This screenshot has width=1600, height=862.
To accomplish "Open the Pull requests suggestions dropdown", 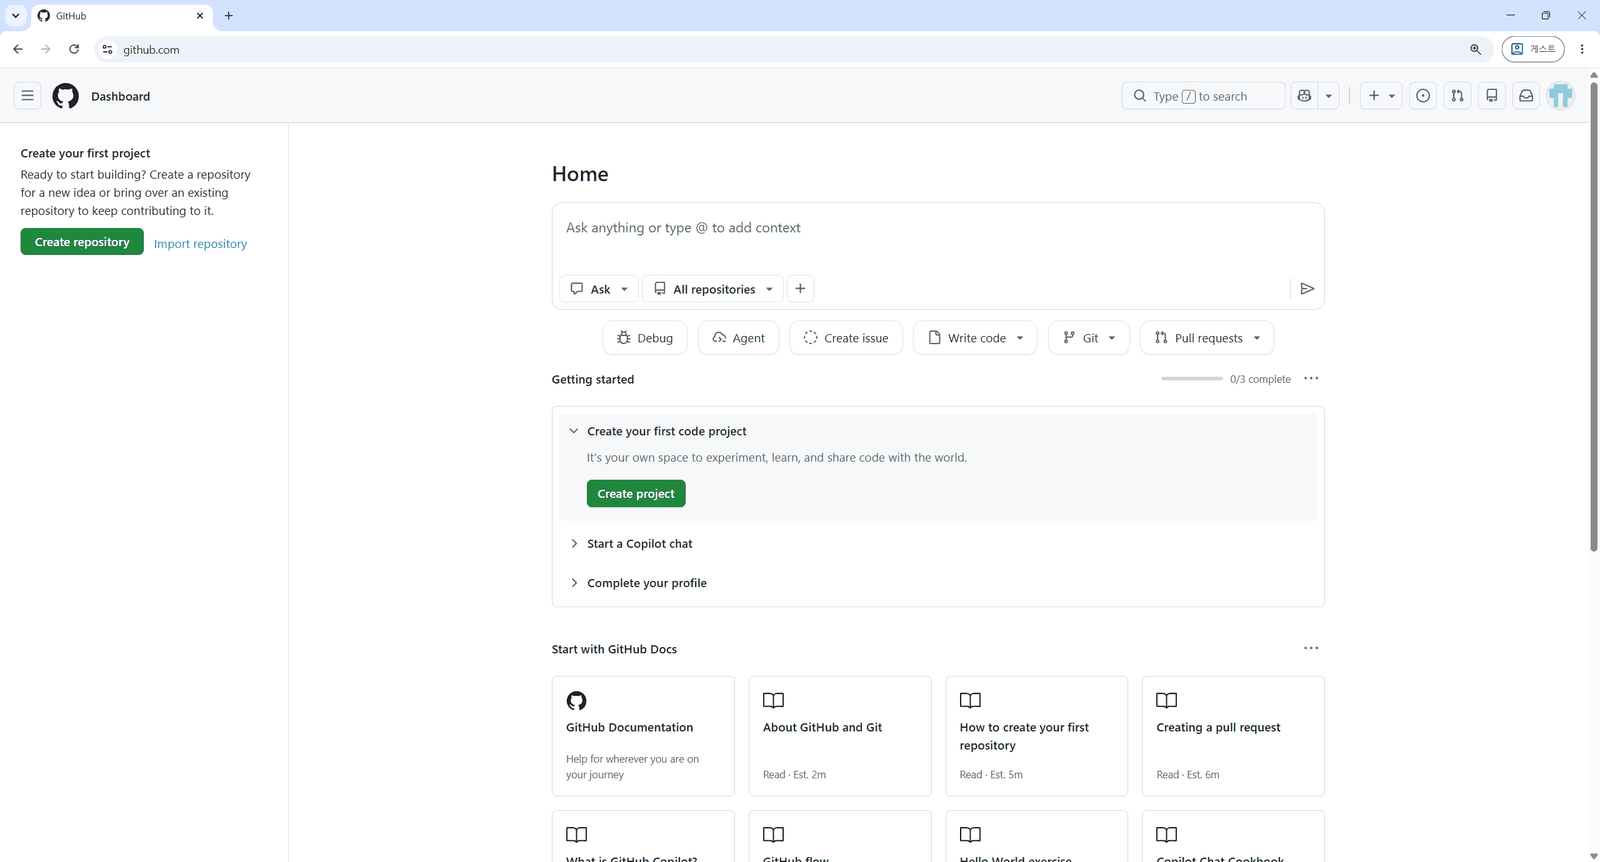I will click(1207, 338).
